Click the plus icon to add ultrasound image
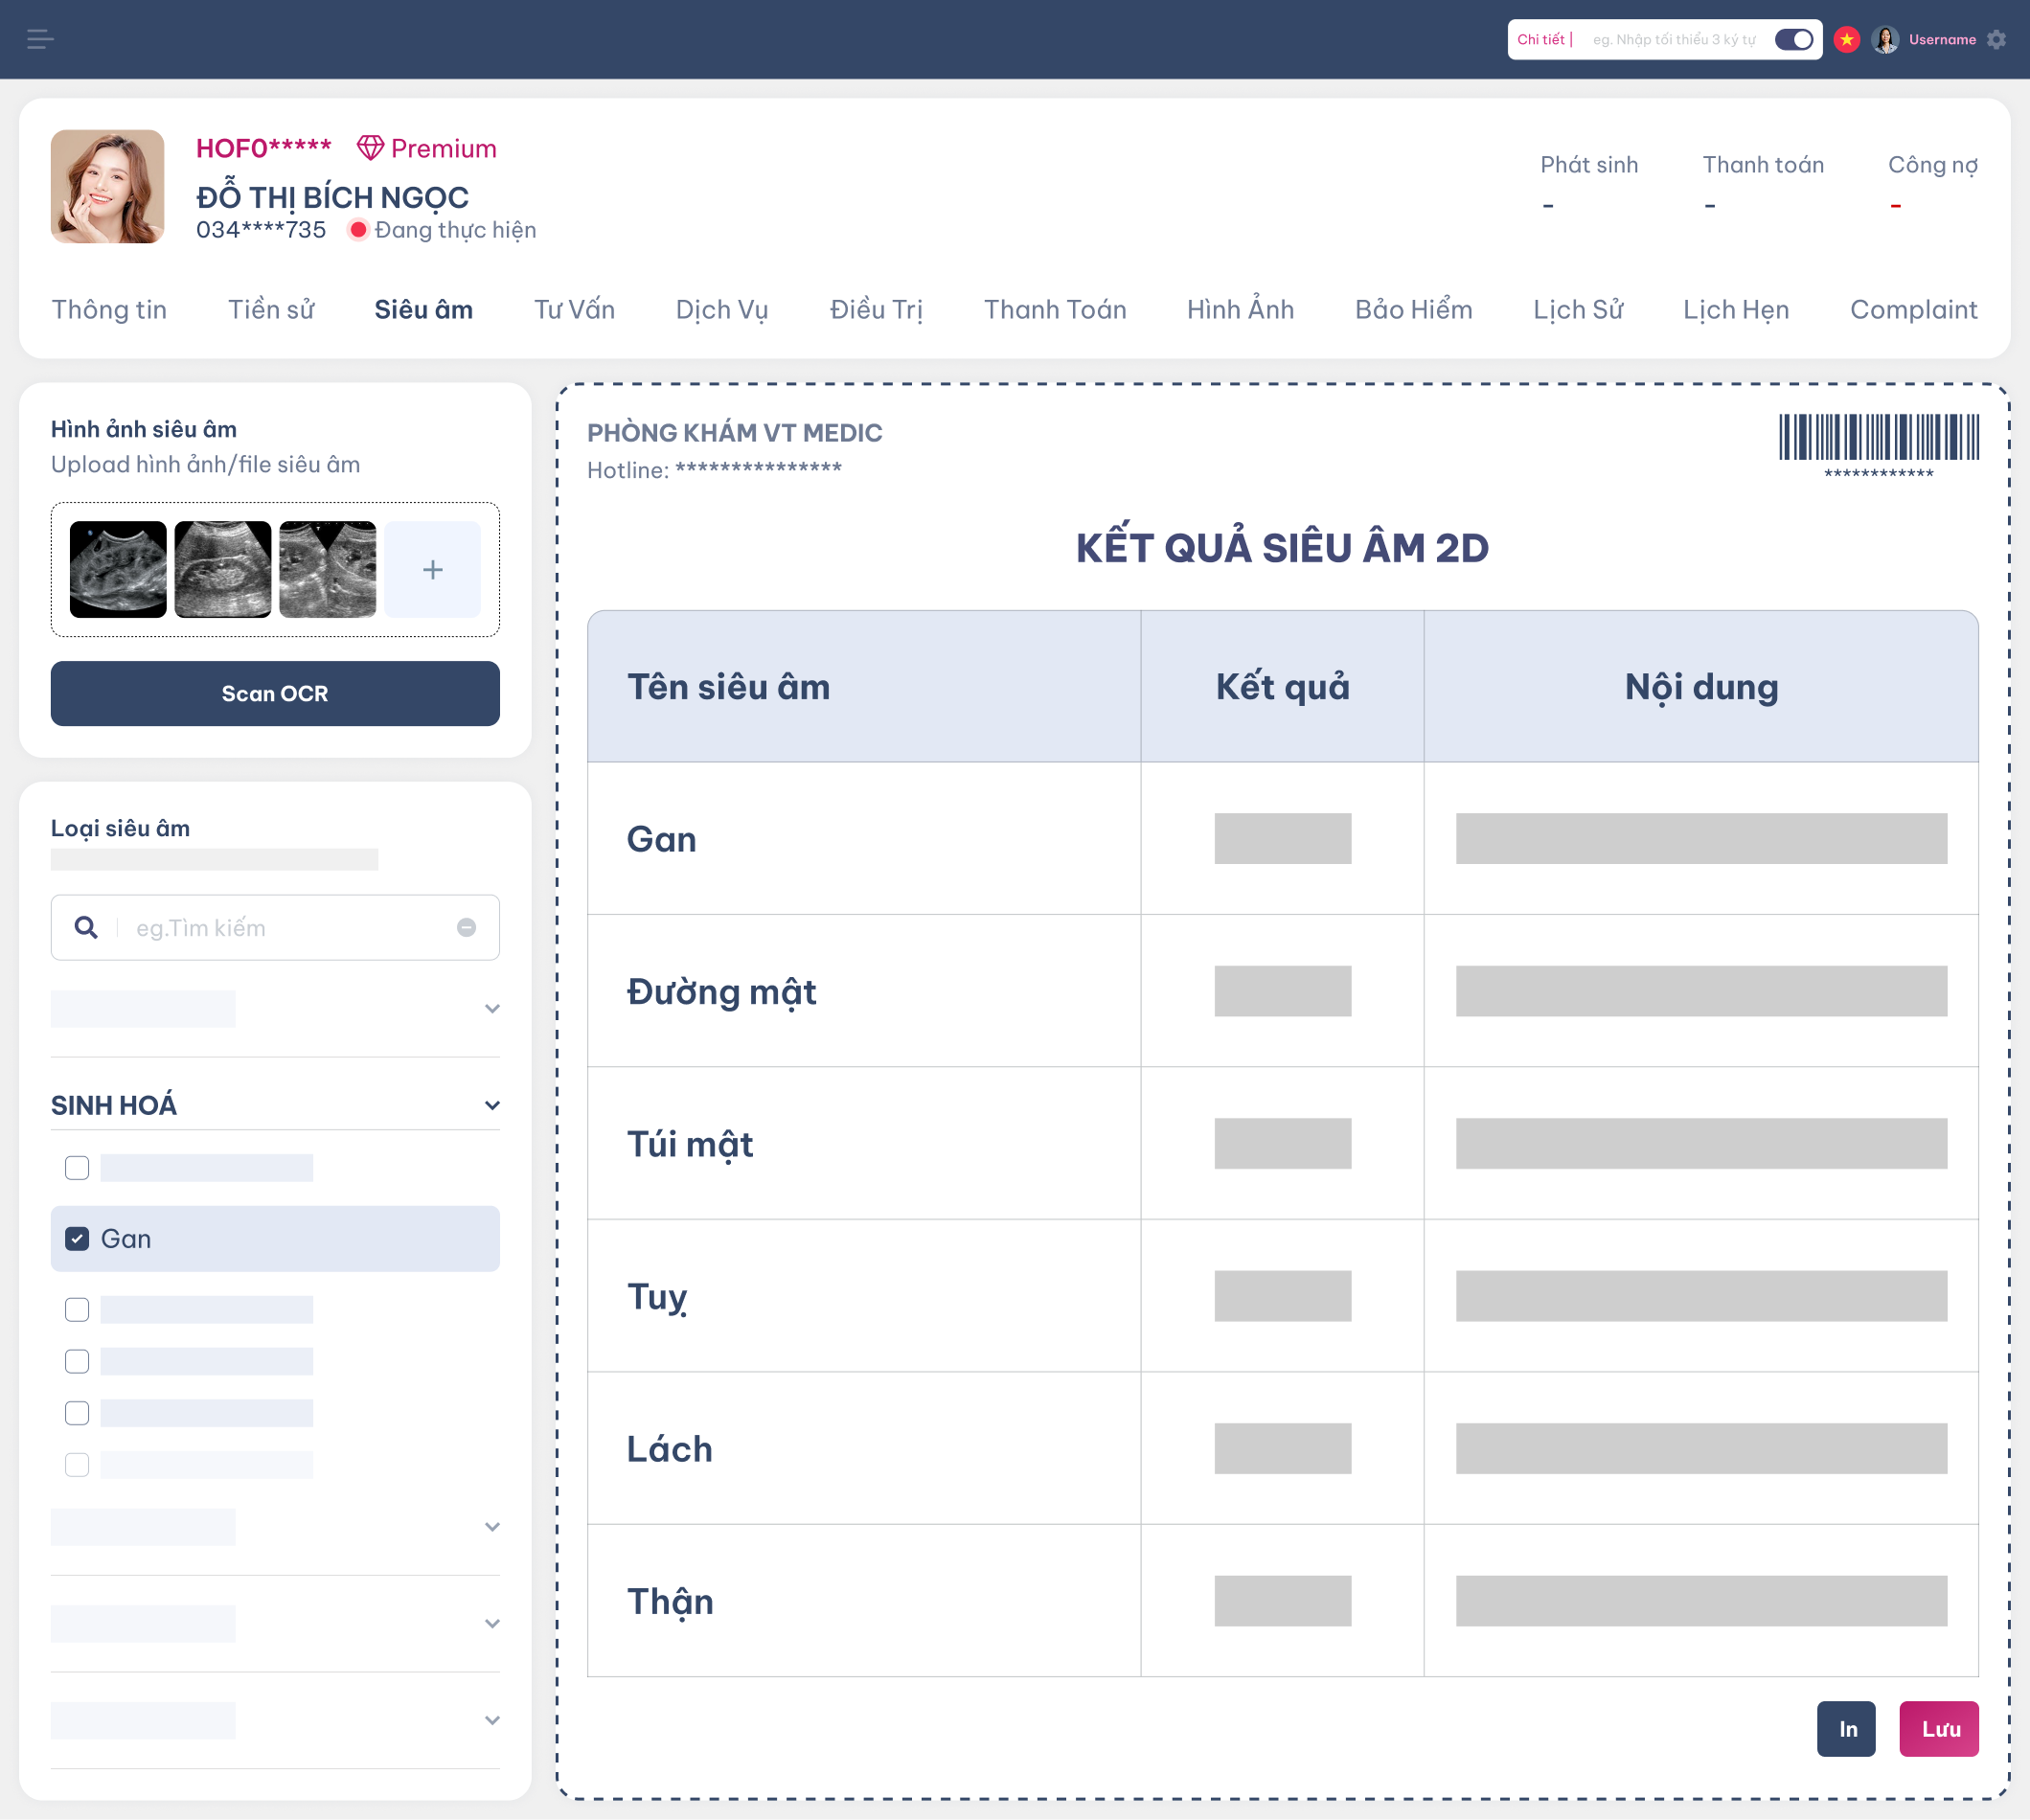The height and width of the screenshot is (1820, 2030). 432,569
